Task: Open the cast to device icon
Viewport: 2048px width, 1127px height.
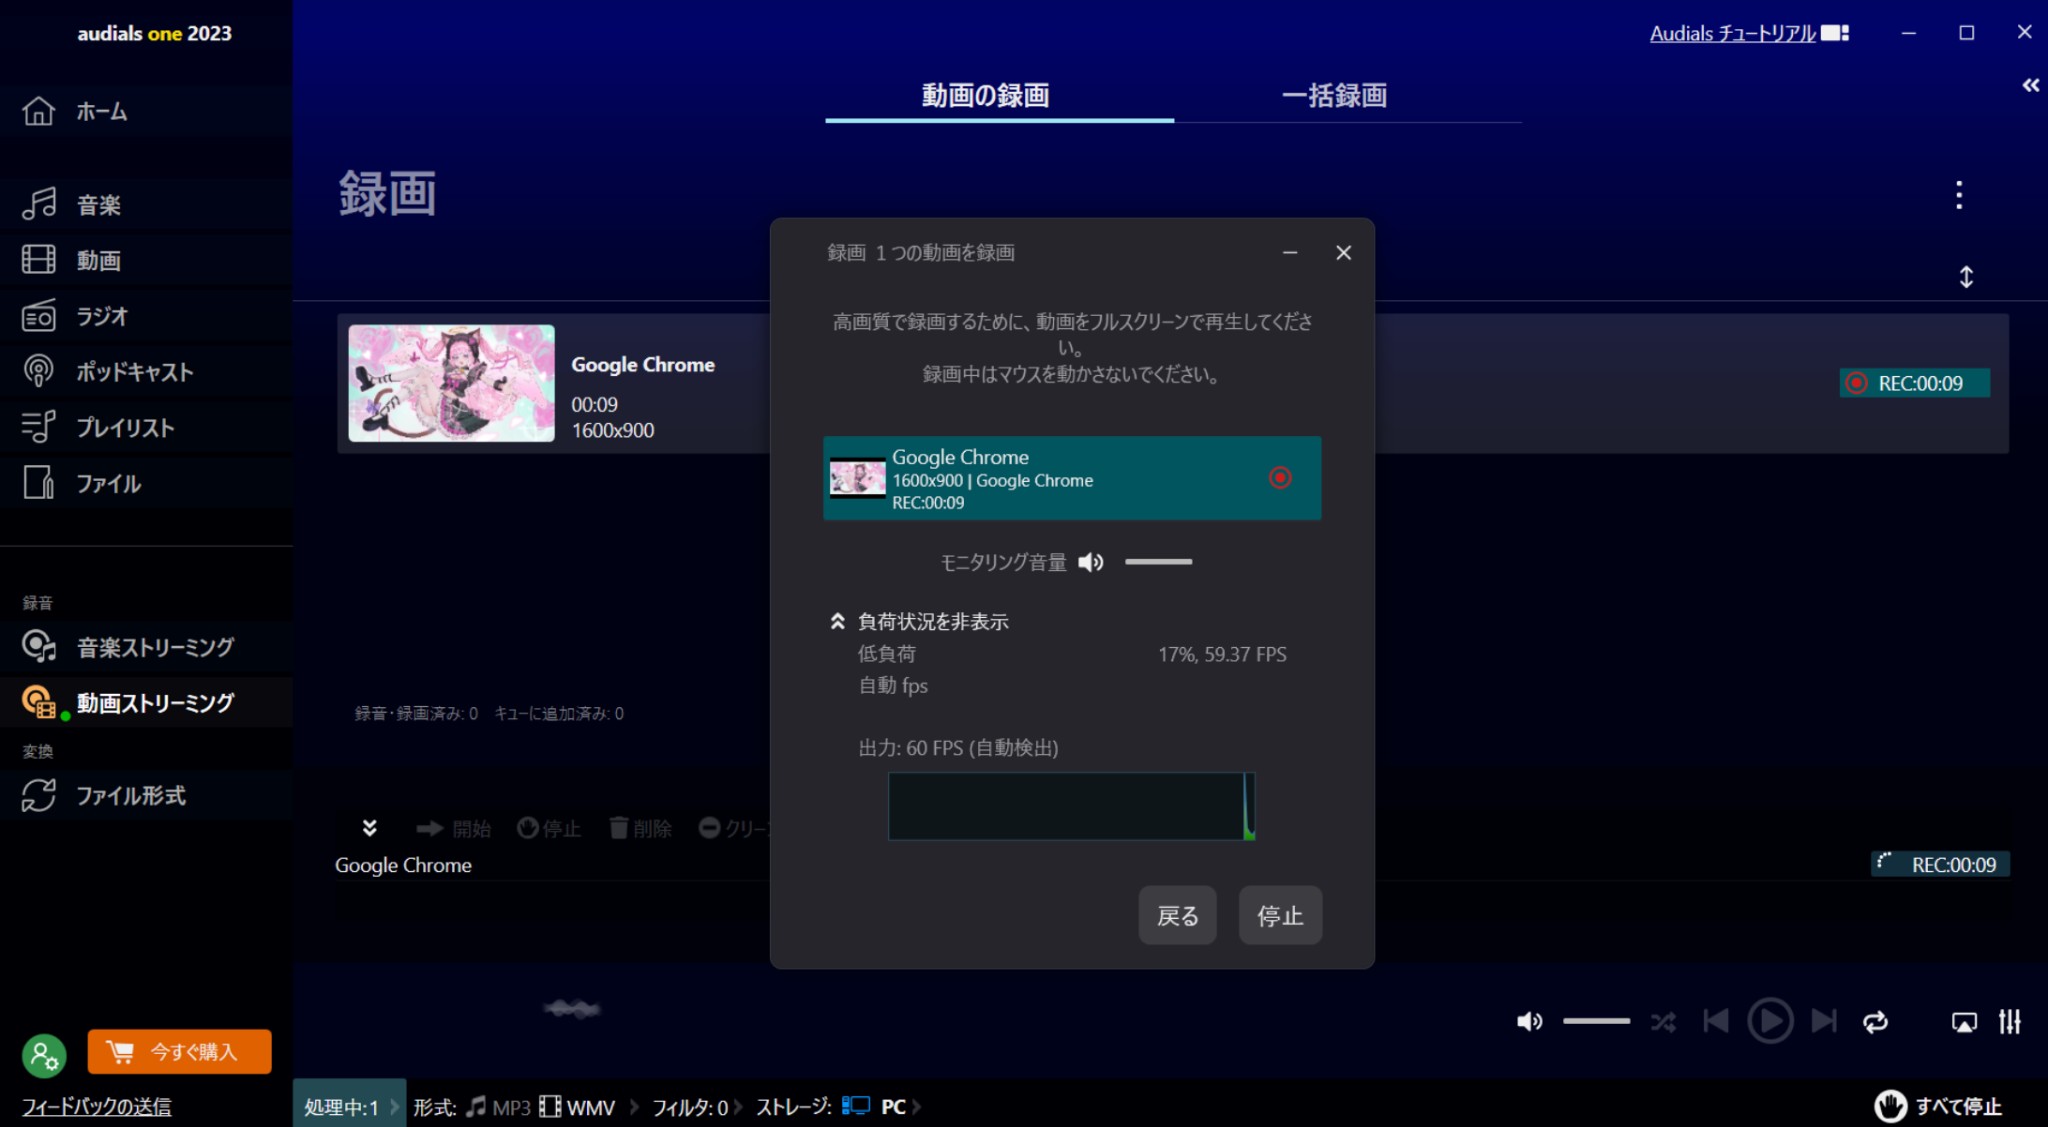Action: [1964, 1022]
